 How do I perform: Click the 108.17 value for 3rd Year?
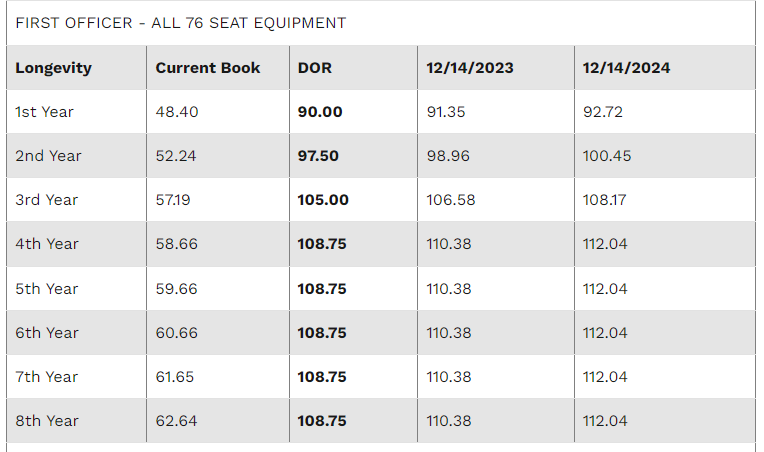click(x=605, y=200)
